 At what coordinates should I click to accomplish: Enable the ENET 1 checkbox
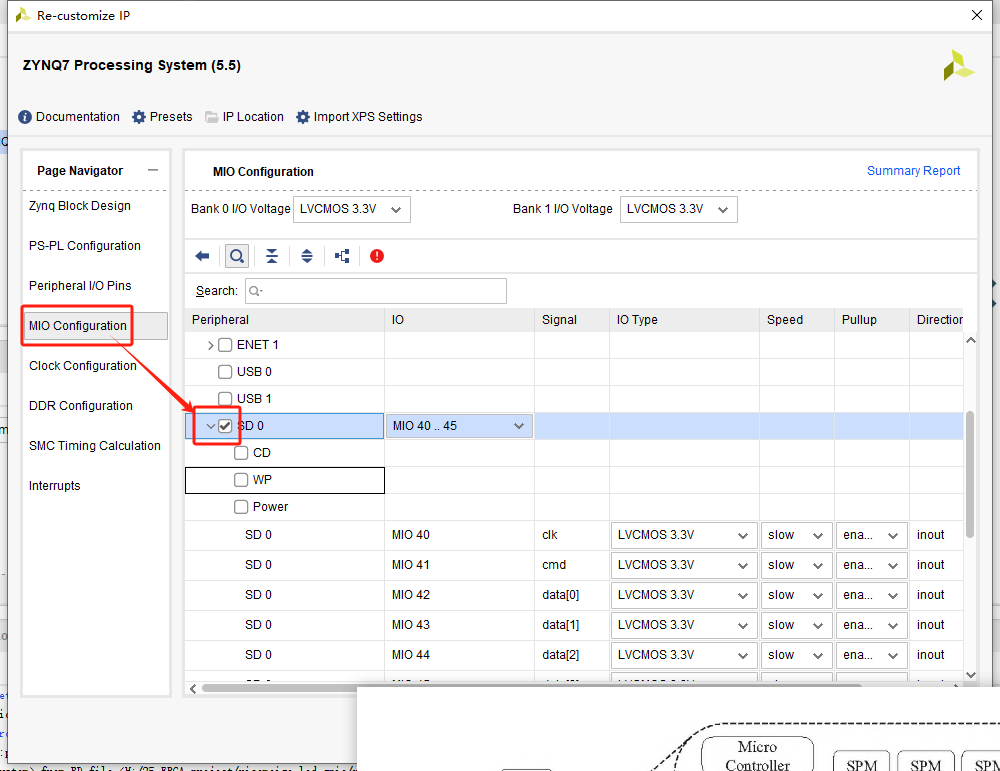tap(225, 345)
